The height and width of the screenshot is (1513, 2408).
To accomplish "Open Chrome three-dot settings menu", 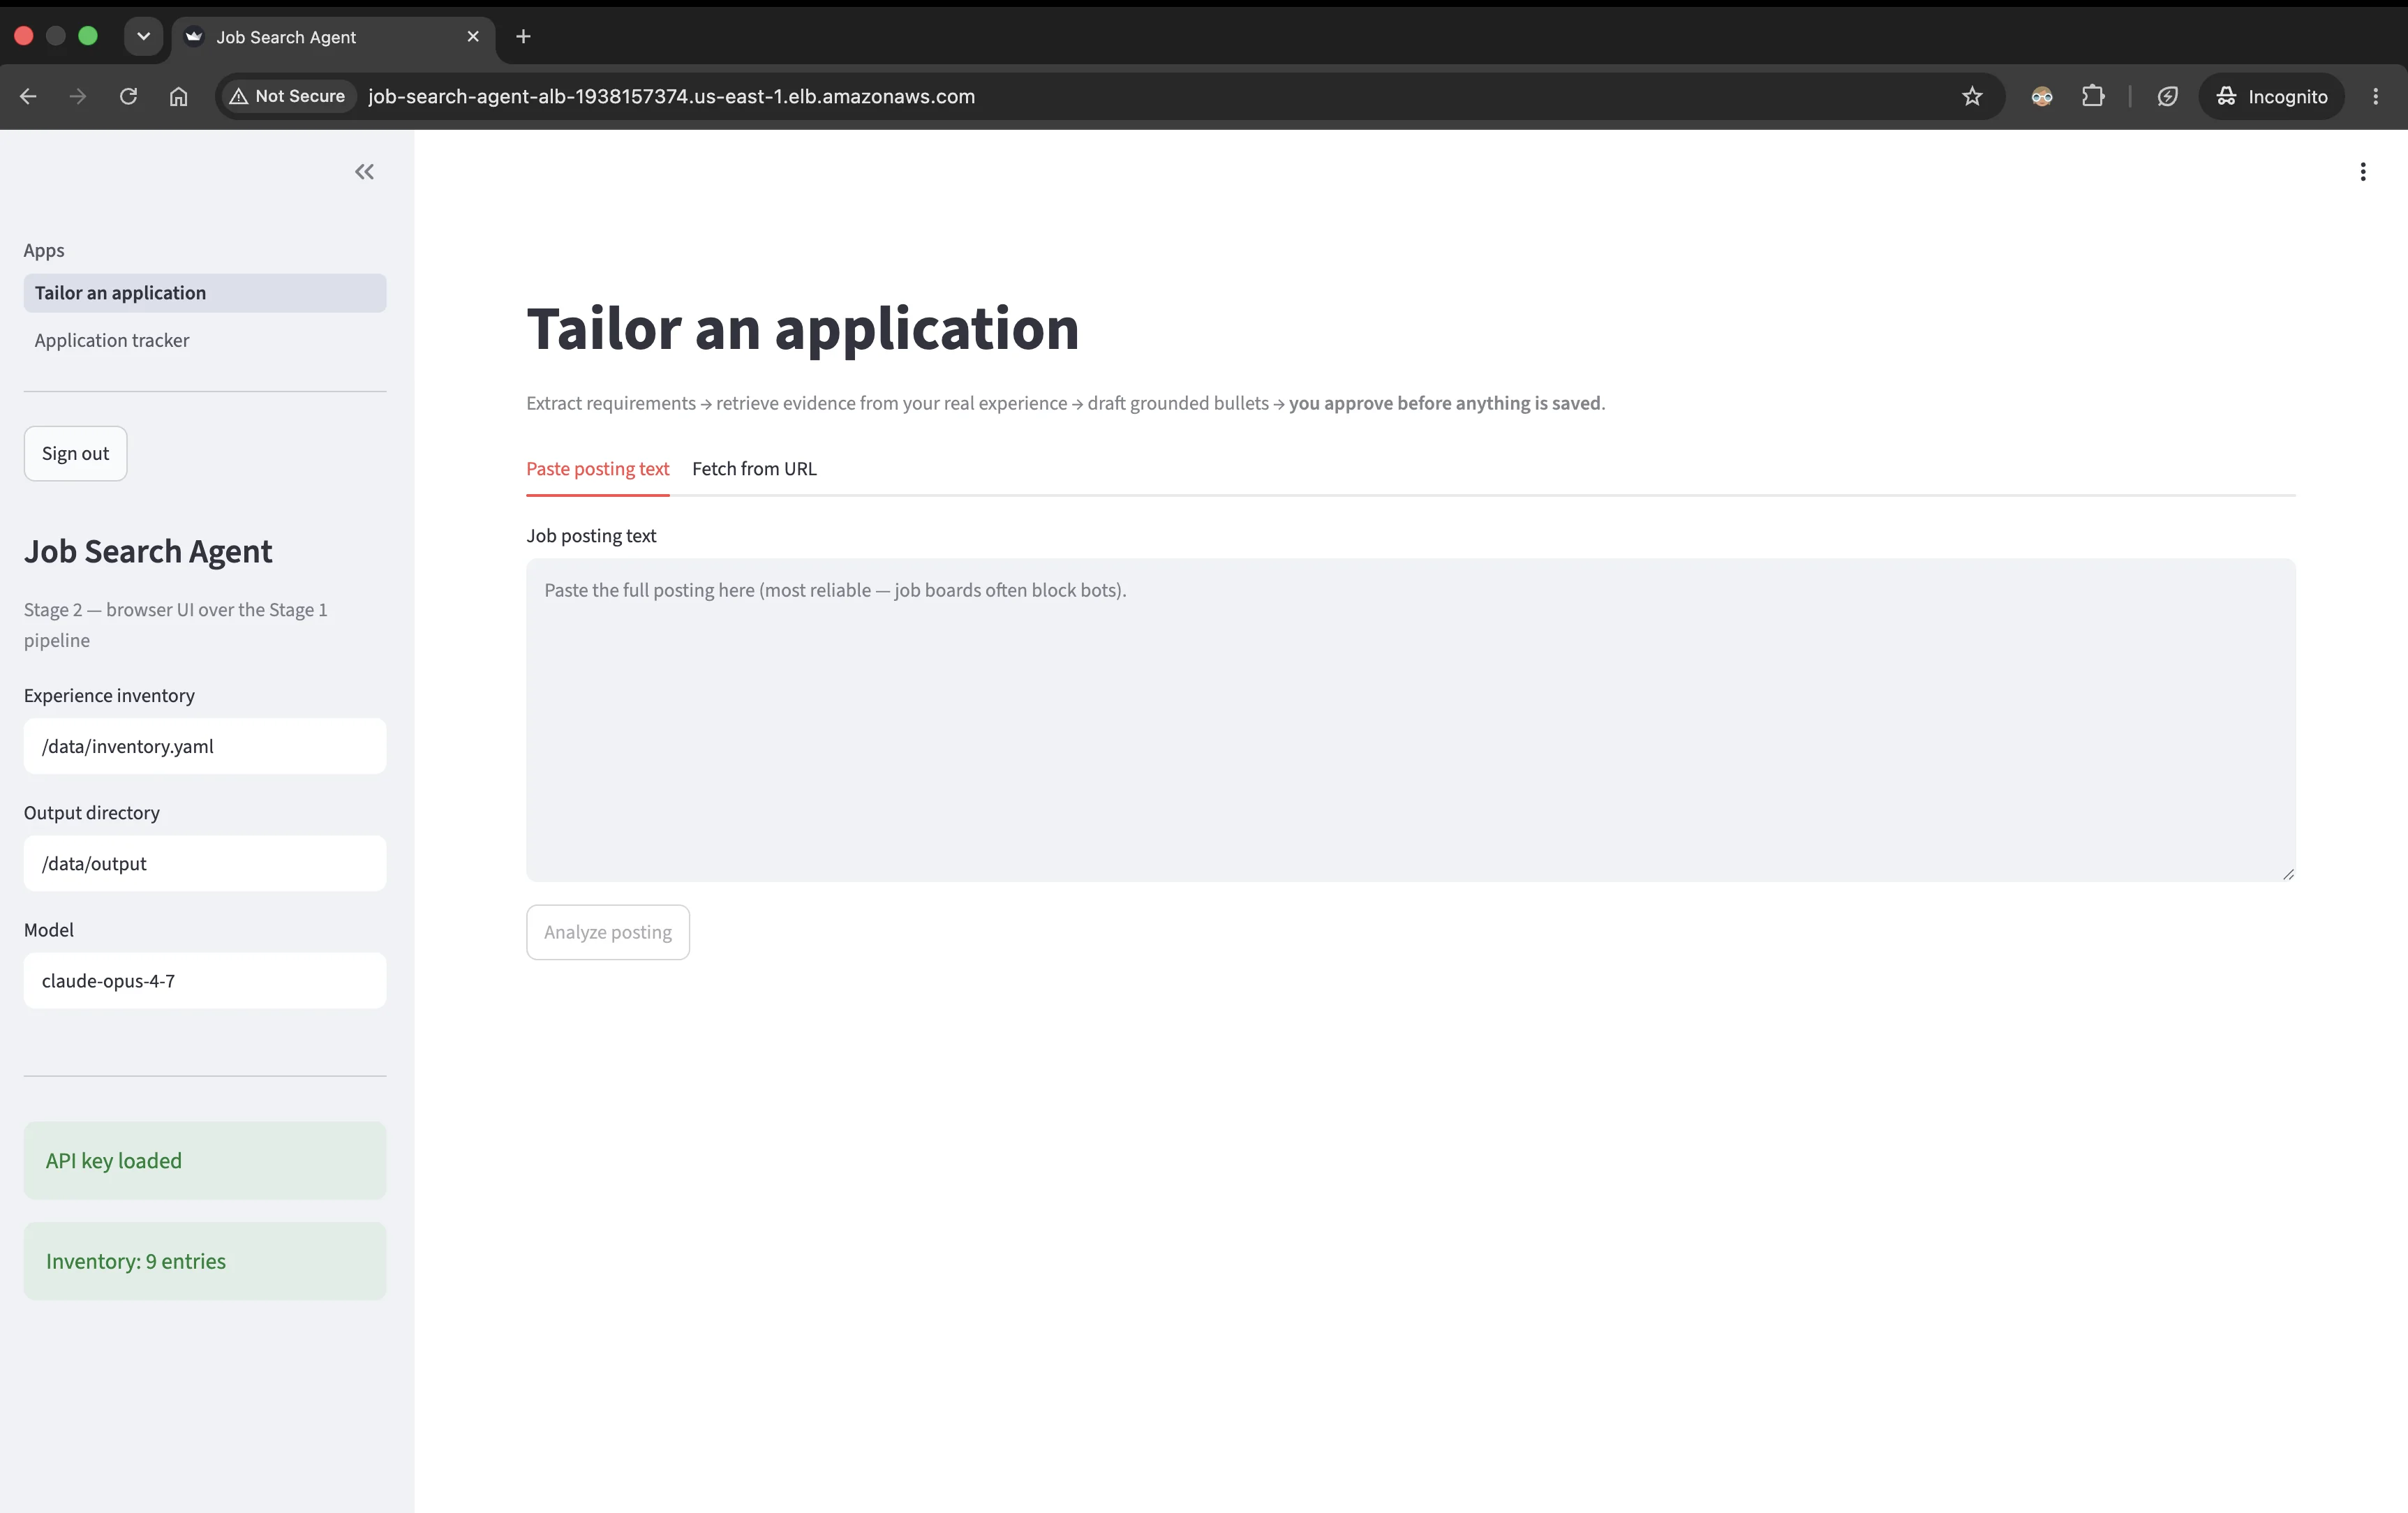I will pos(2375,97).
